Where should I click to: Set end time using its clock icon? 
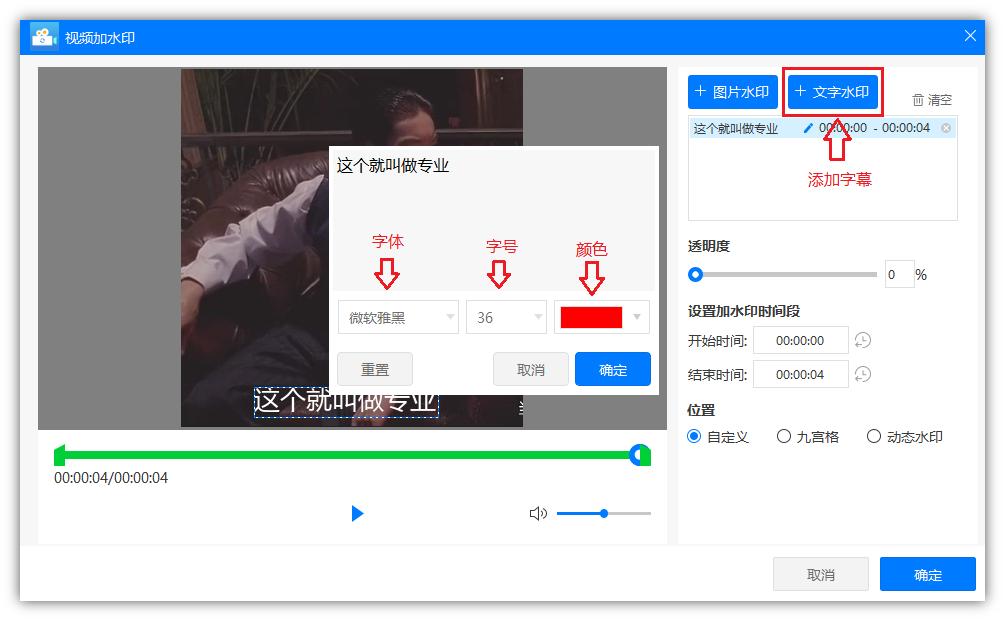[x=863, y=374]
